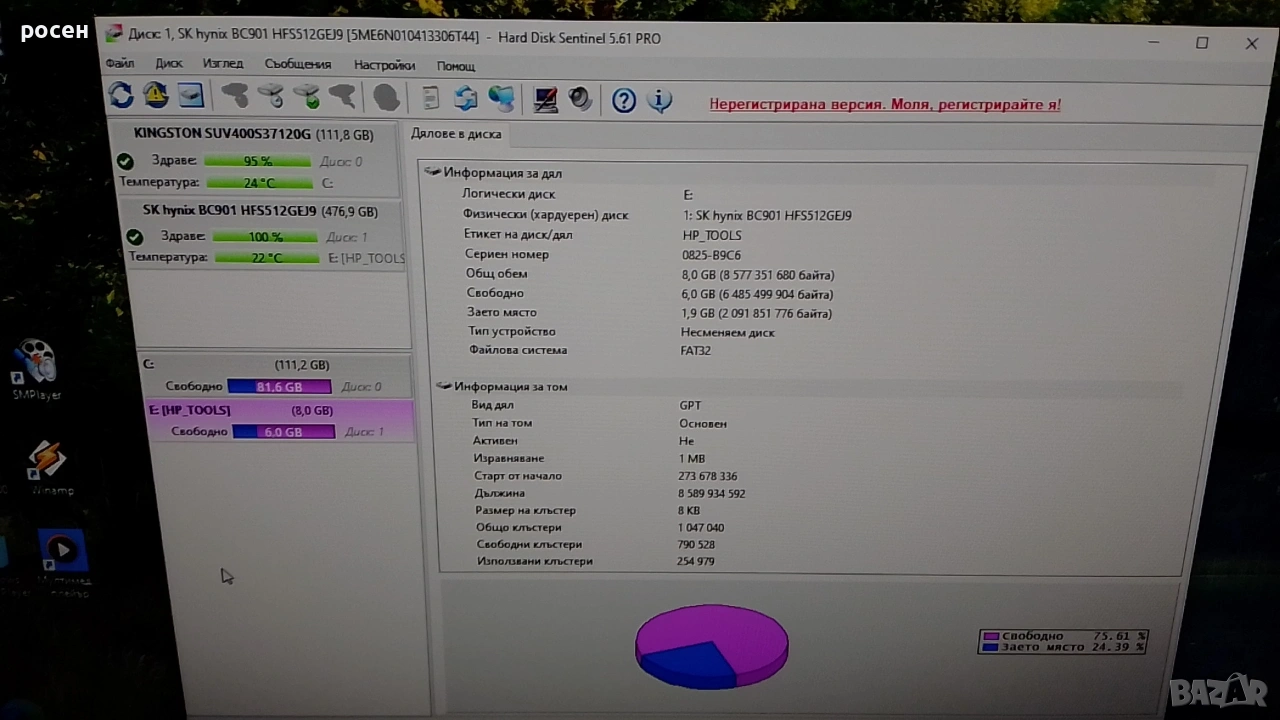Click the monitor with red pen icon
This screenshot has height=720, width=1280.
click(x=545, y=99)
